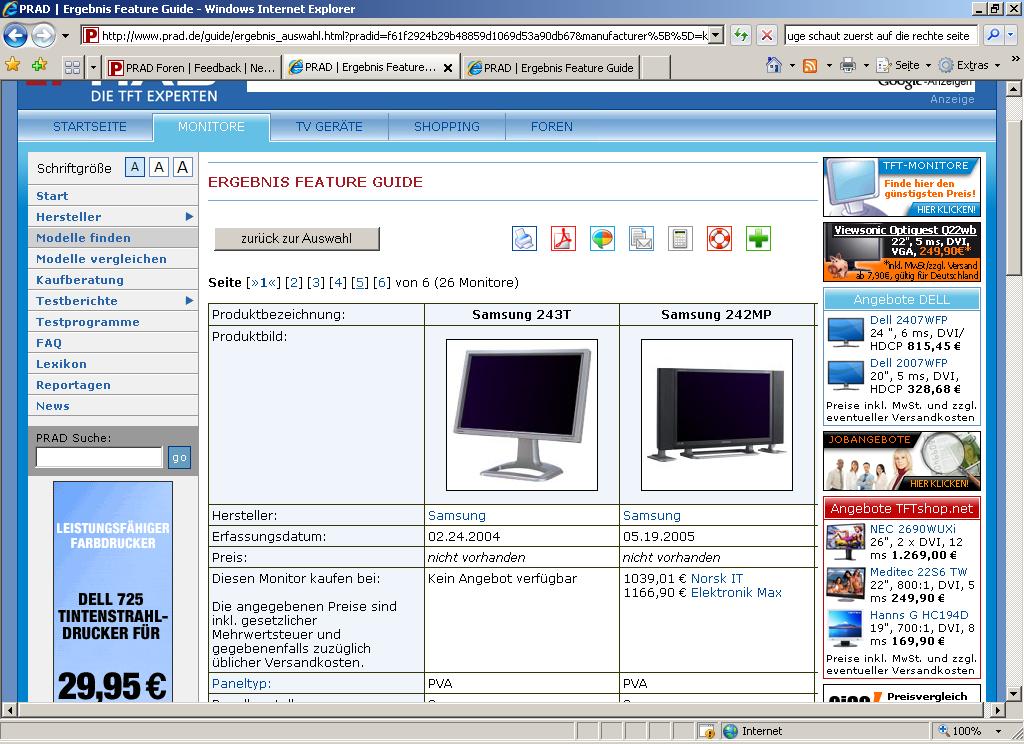Click the printer icon above the results table
1024x744 pixels.
(x=524, y=239)
